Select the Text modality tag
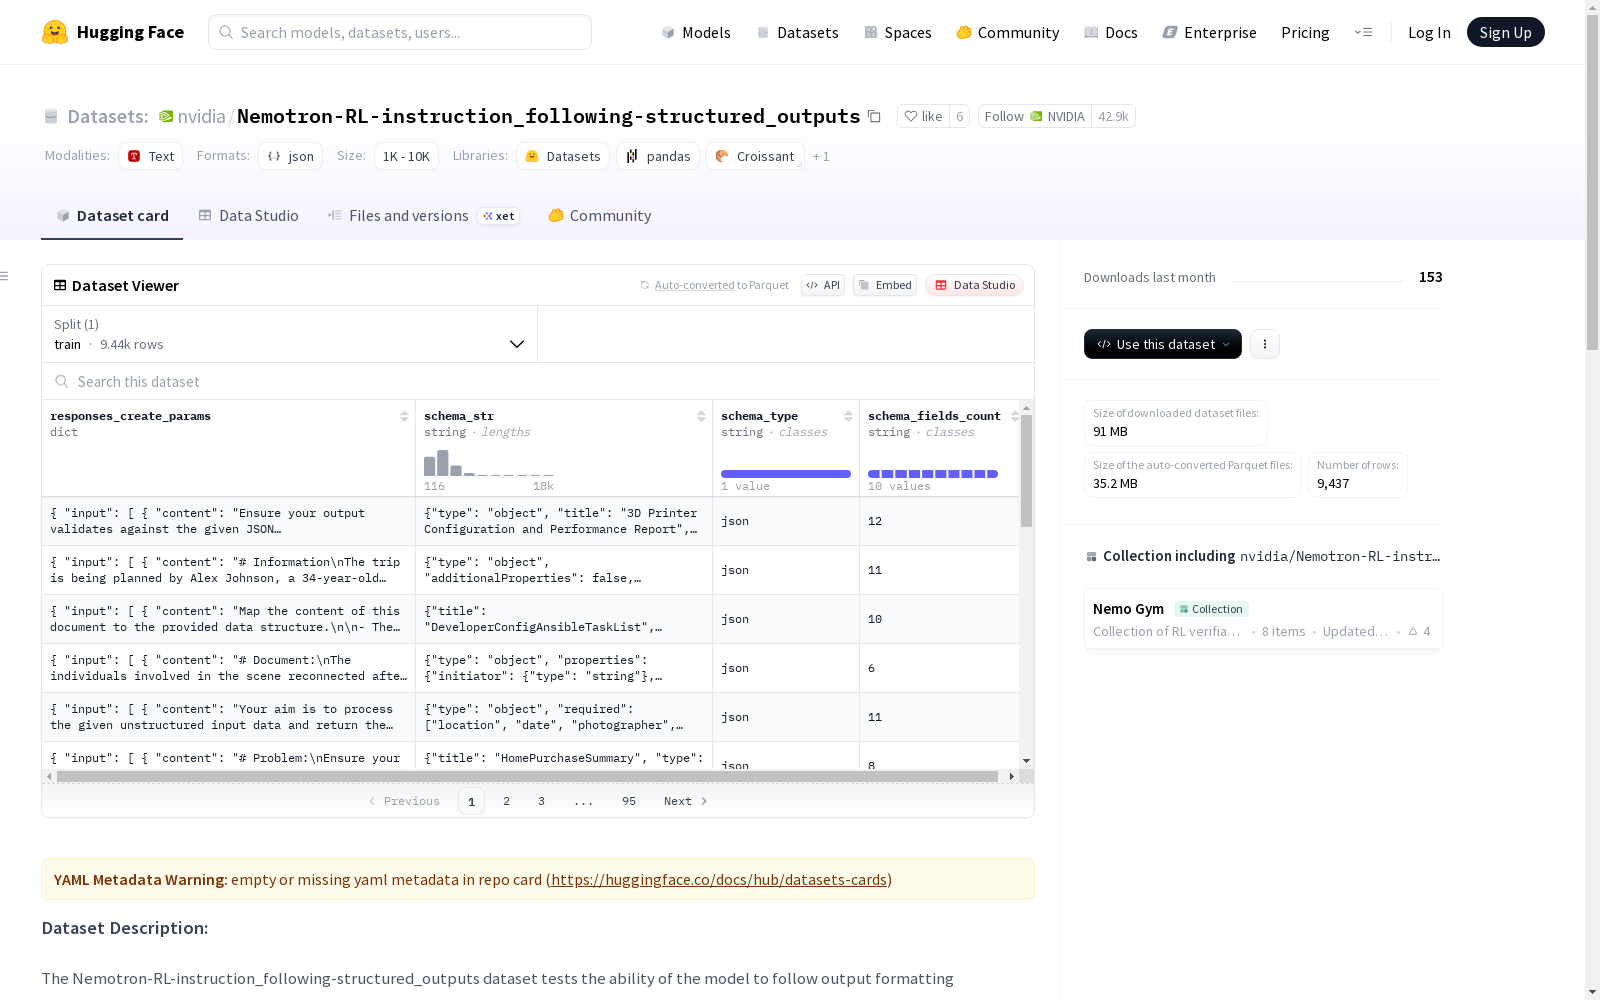The width and height of the screenshot is (1600, 1000). point(151,156)
